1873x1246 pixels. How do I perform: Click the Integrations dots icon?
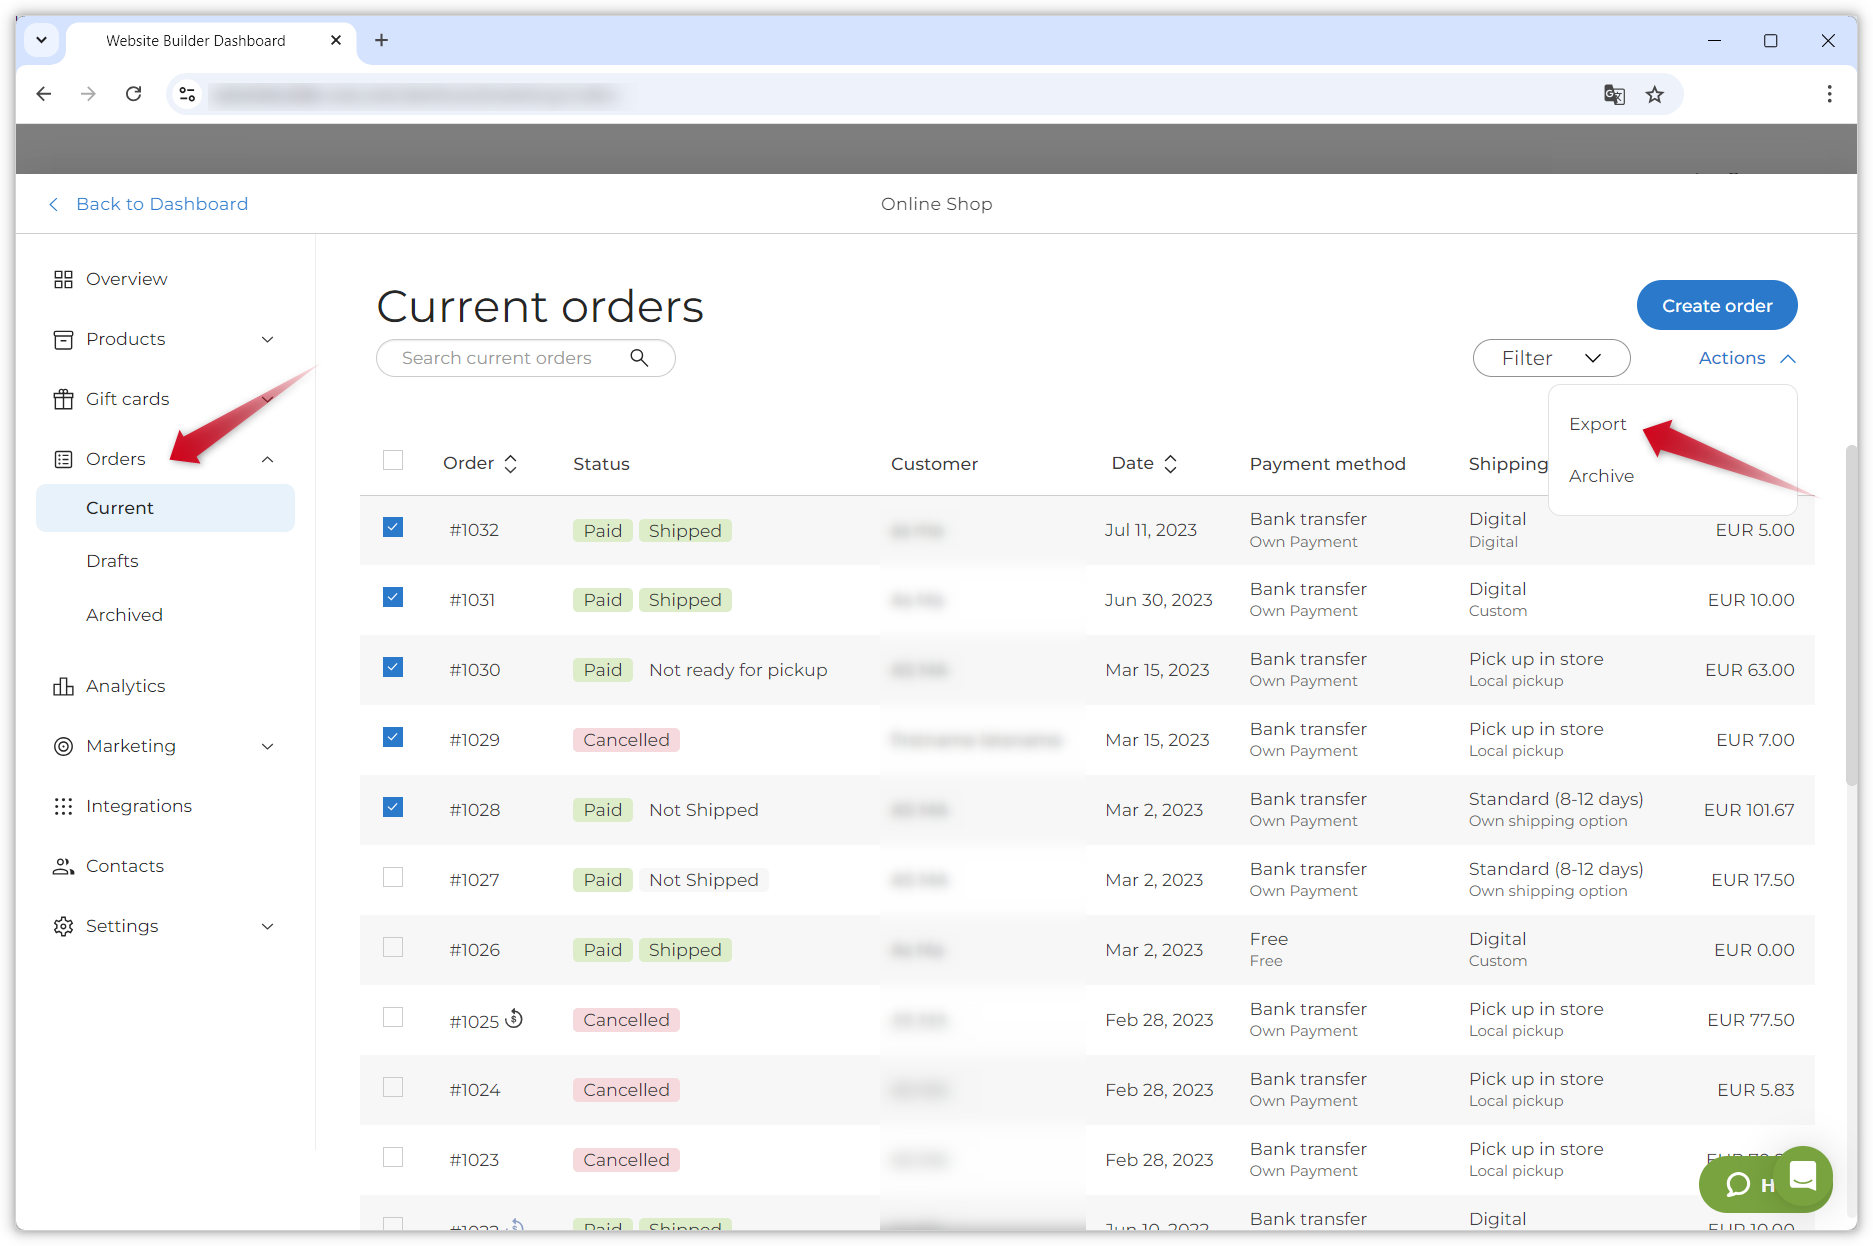[x=63, y=806]
